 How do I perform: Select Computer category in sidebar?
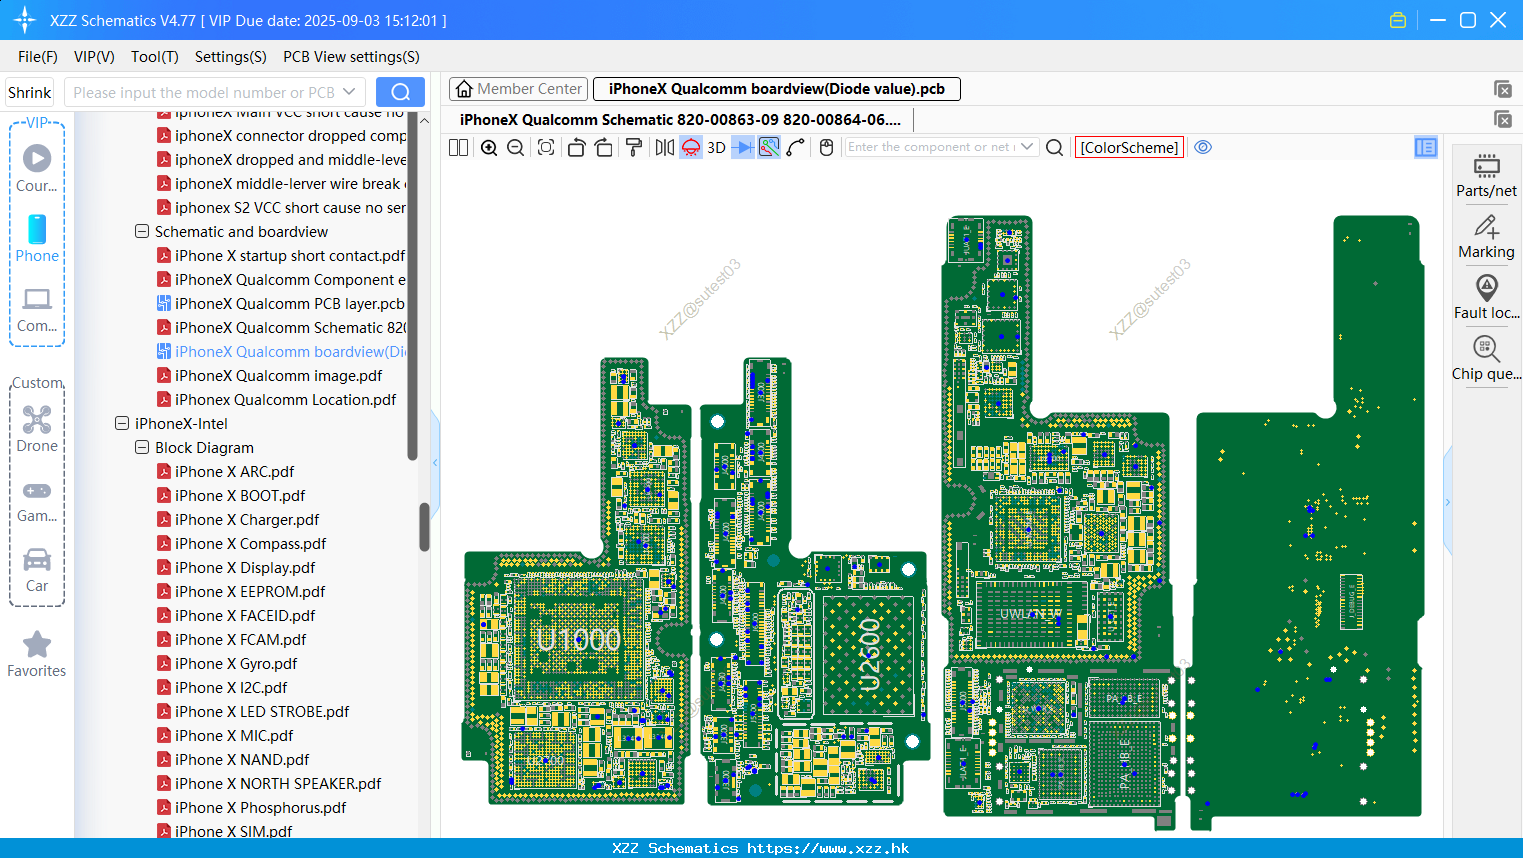37,310
